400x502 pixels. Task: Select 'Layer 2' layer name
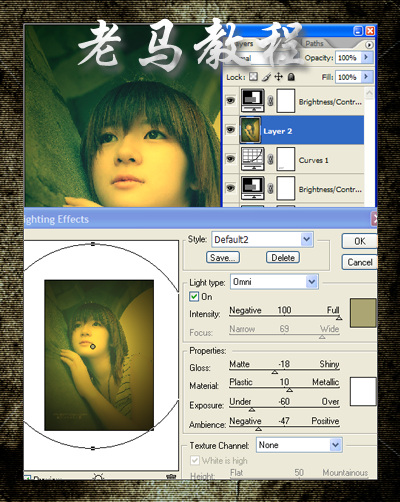coord(277,131)
